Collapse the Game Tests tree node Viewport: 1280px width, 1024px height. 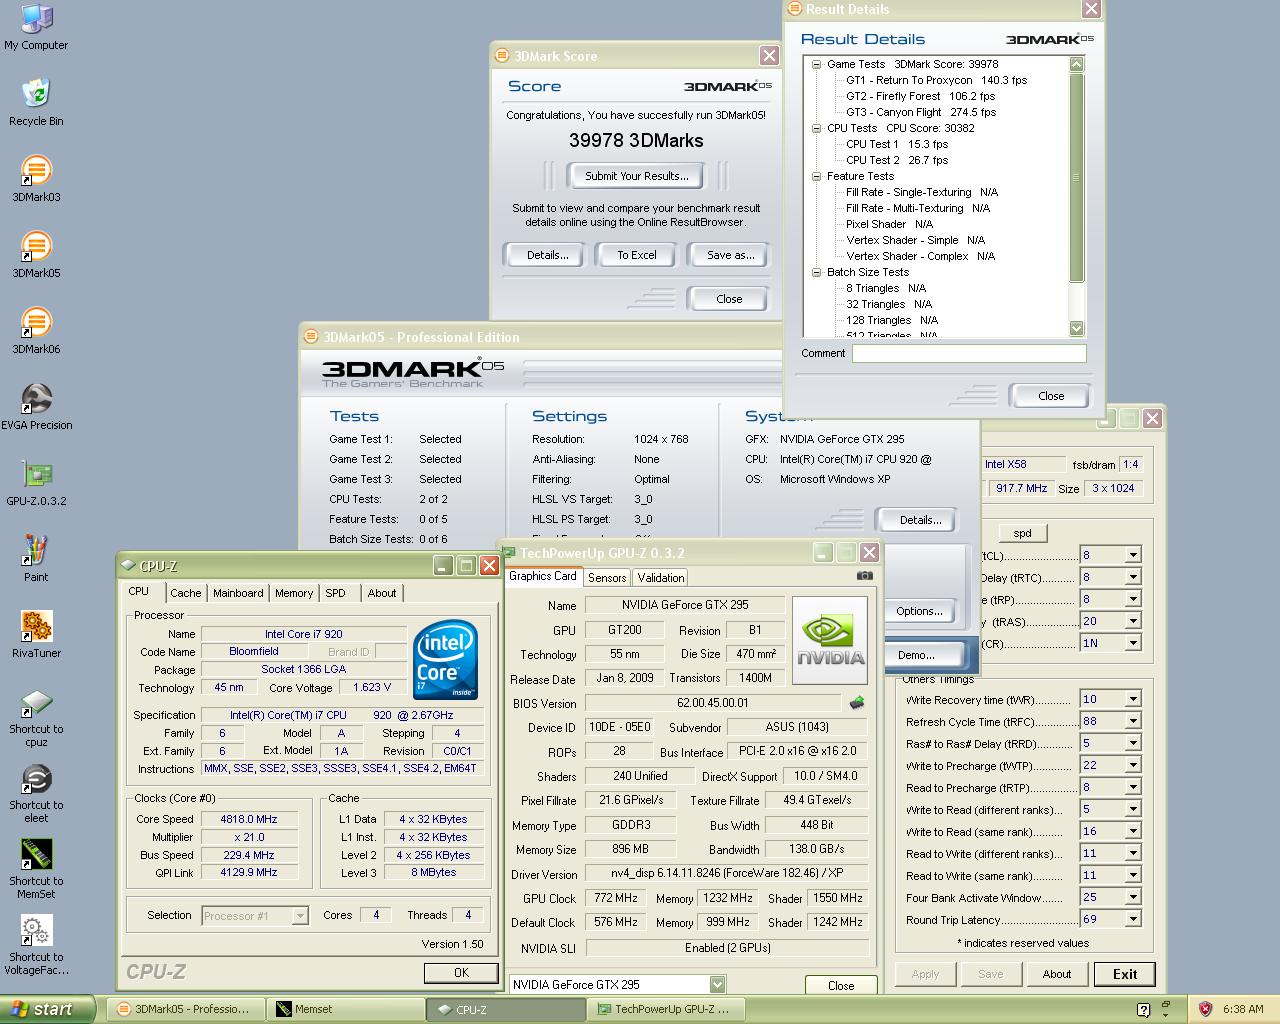(x=817, y=64)
